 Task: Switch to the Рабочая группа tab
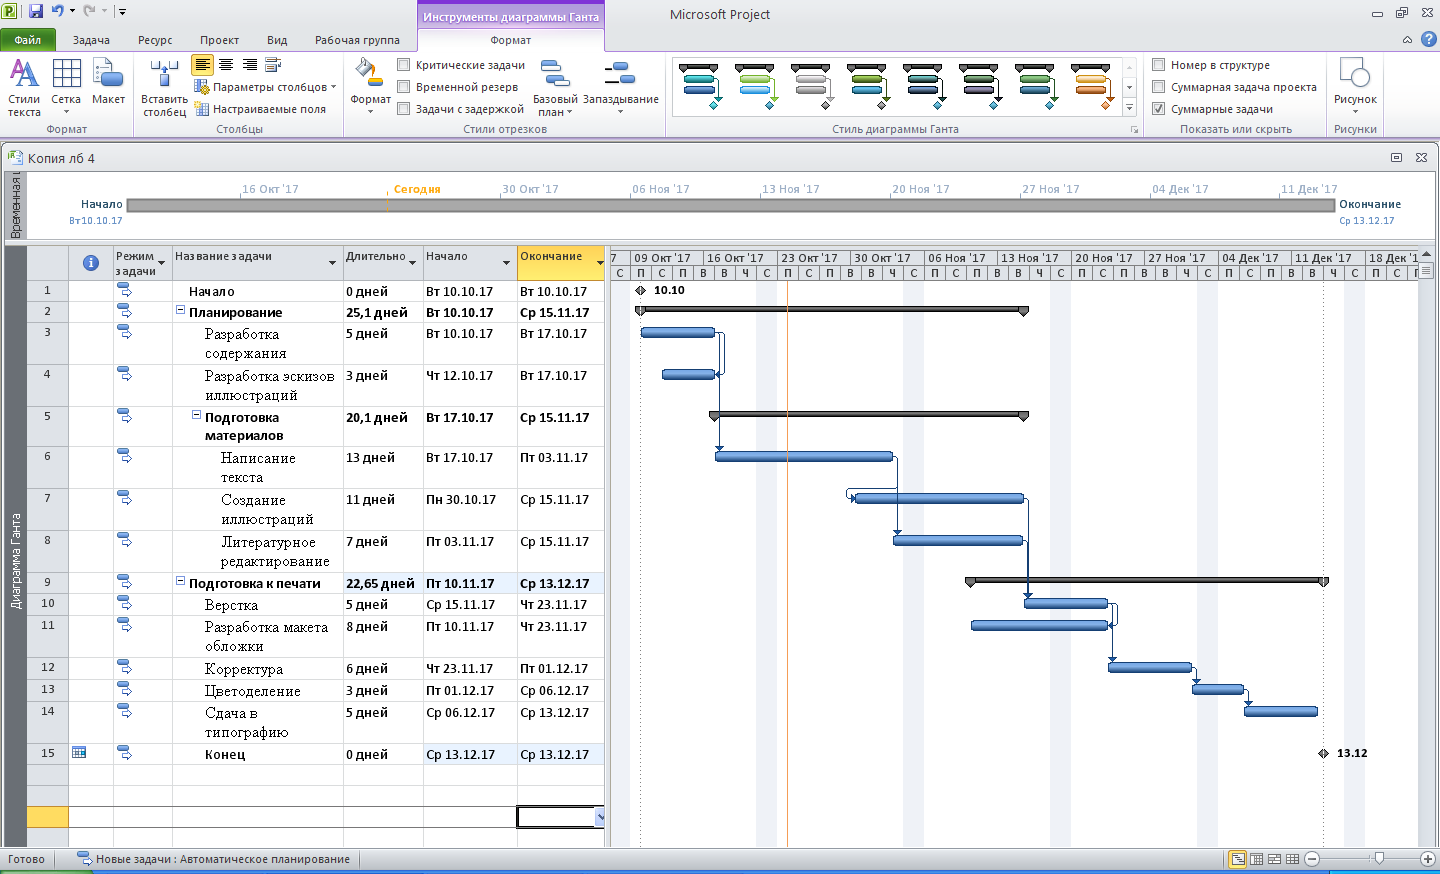357,40
